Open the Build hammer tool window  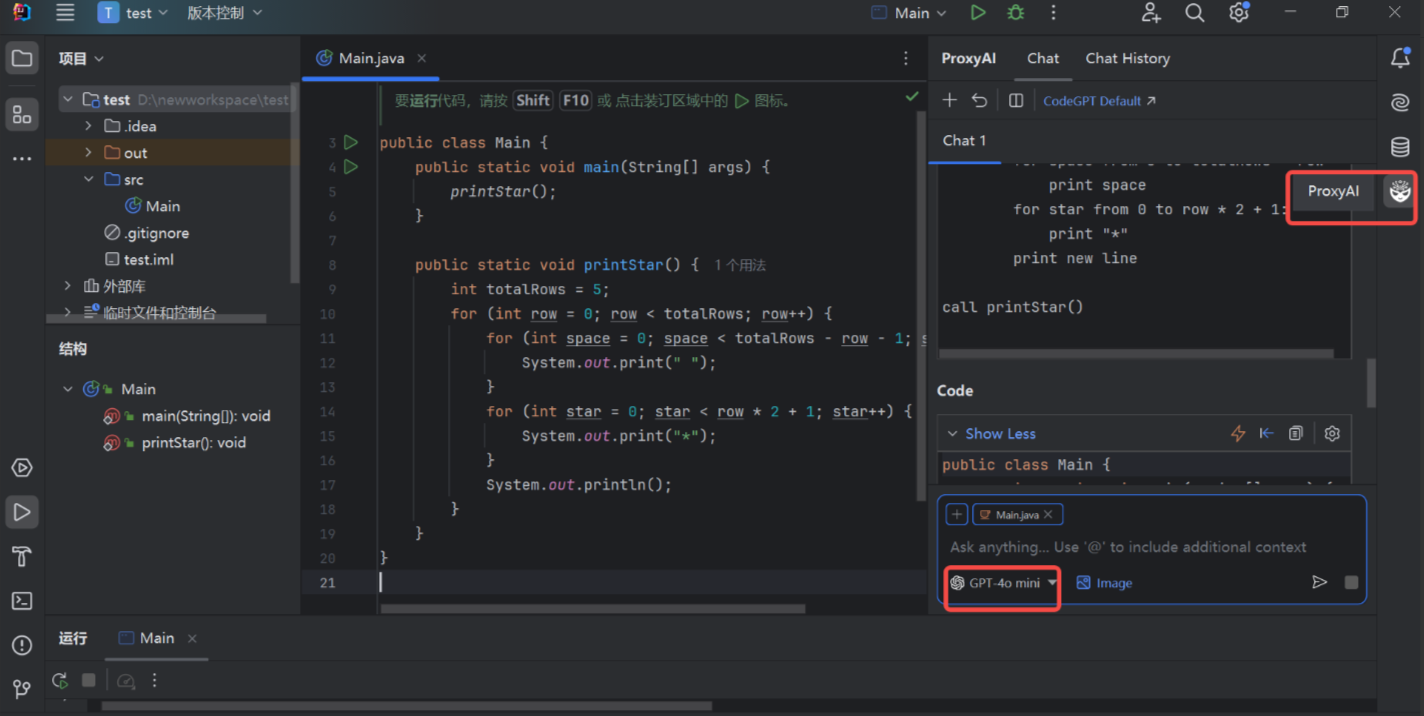(22, 557)
